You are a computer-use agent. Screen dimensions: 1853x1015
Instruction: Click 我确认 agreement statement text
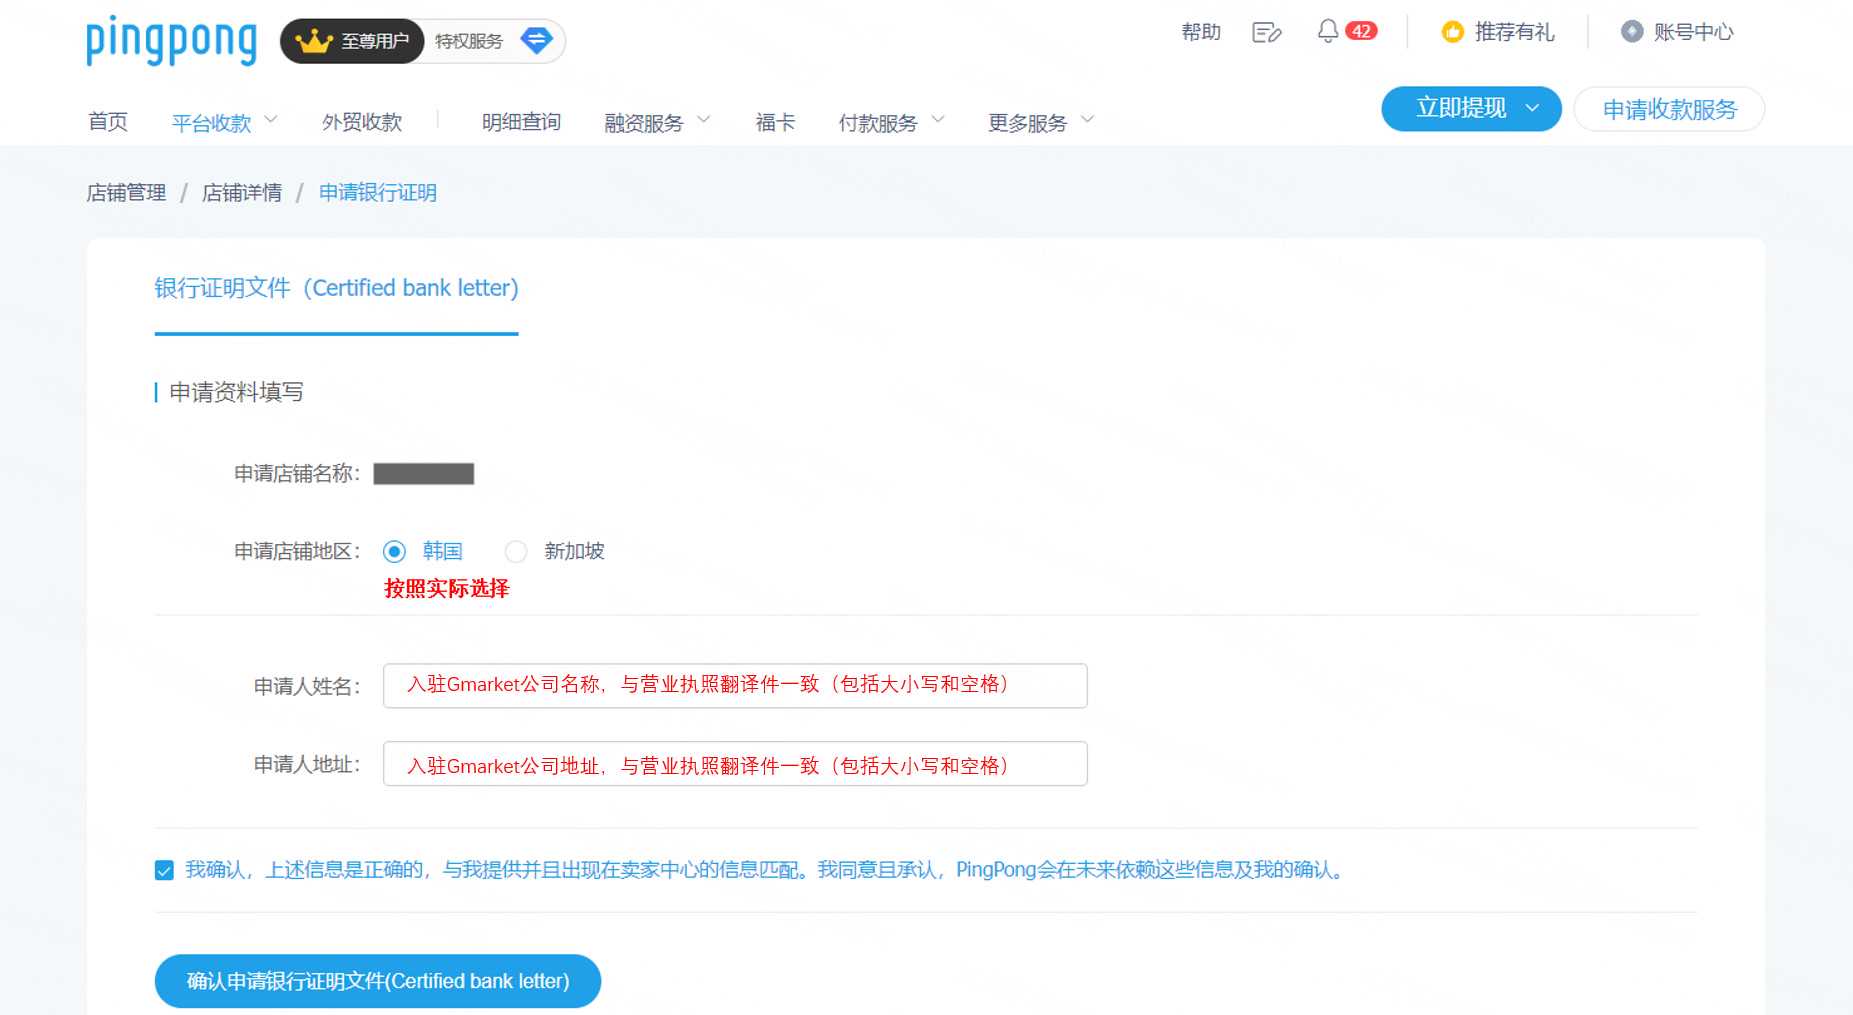tap(766, 870)
